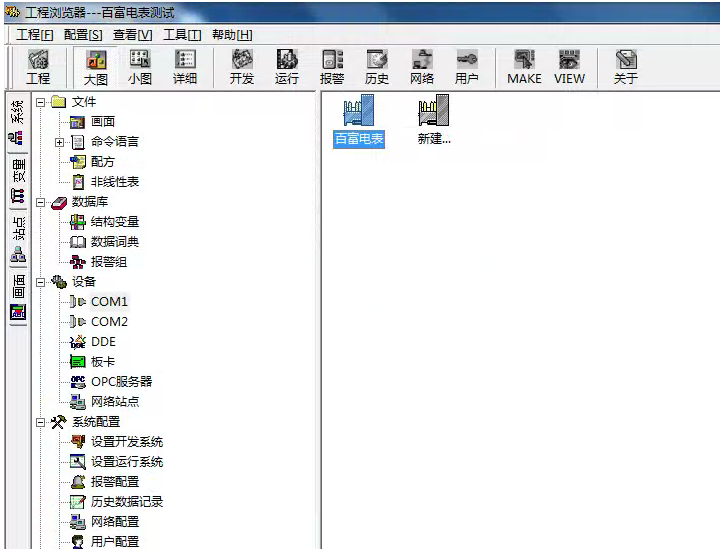Click the 新建... new device icon
The width and height of the screenshot is (720, 549).
coord(434,120)
